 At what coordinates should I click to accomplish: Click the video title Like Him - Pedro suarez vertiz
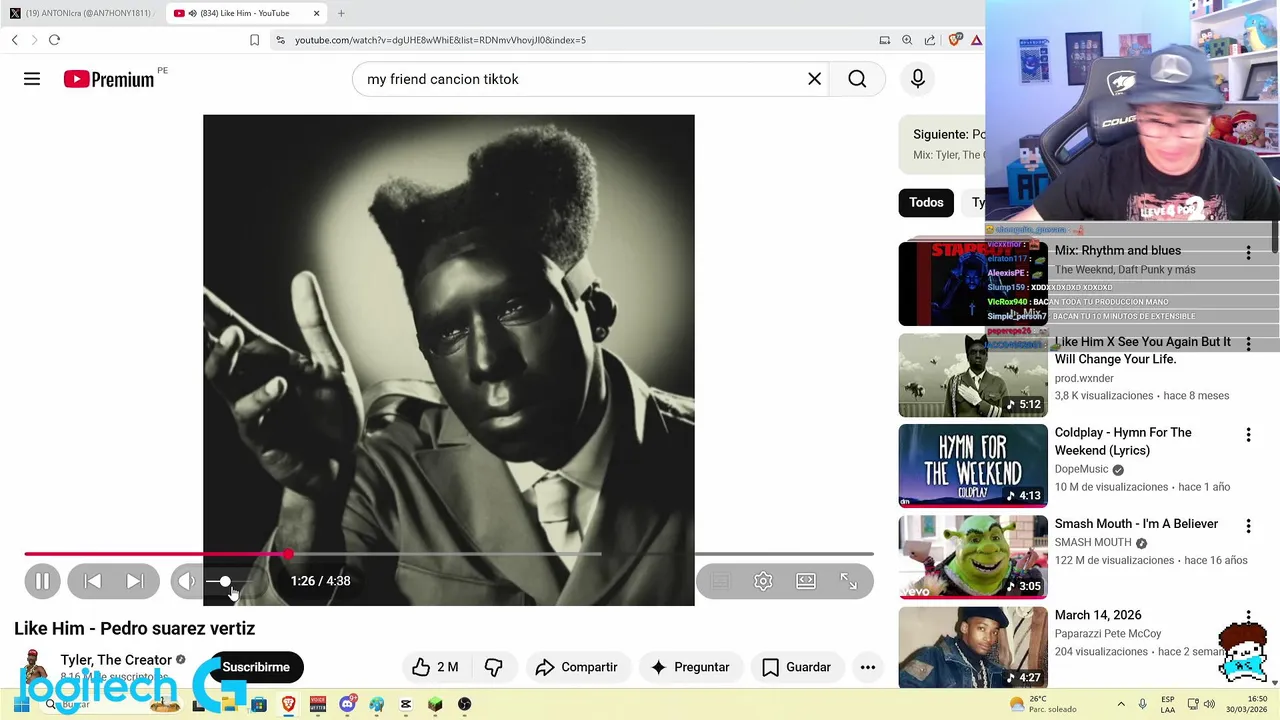tap(134, 628)
